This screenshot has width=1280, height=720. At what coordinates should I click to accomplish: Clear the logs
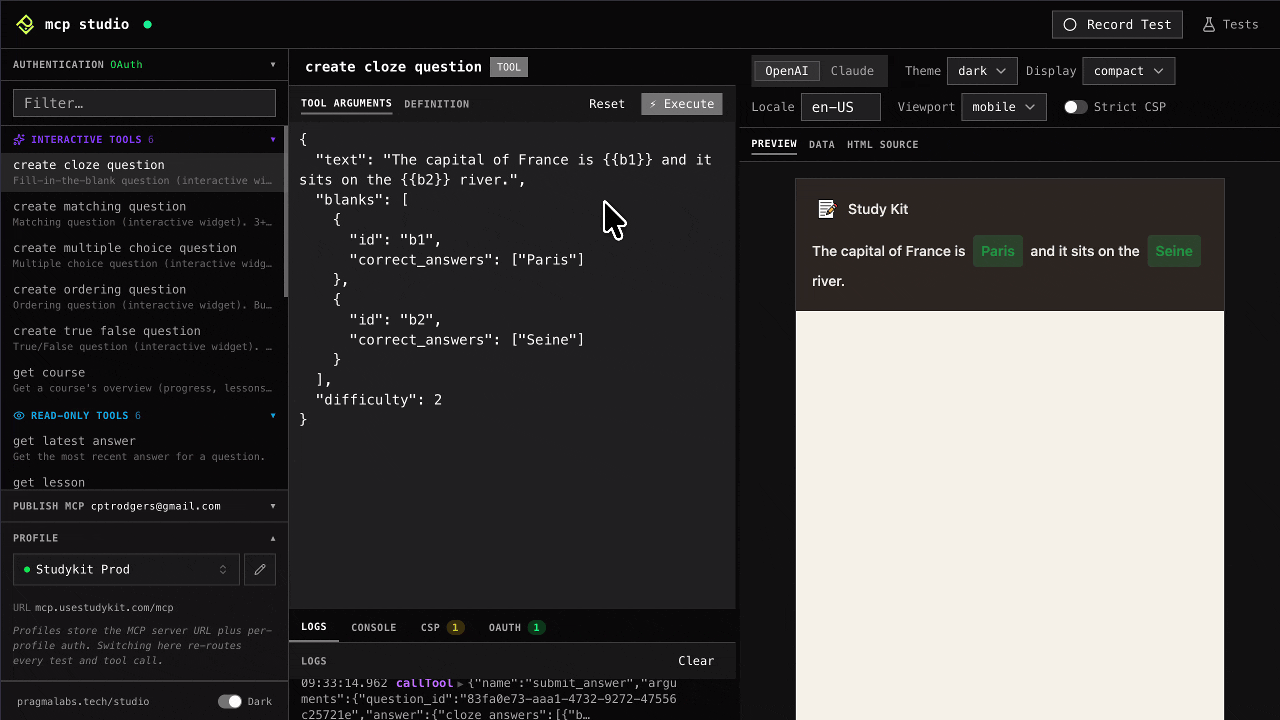696,661
